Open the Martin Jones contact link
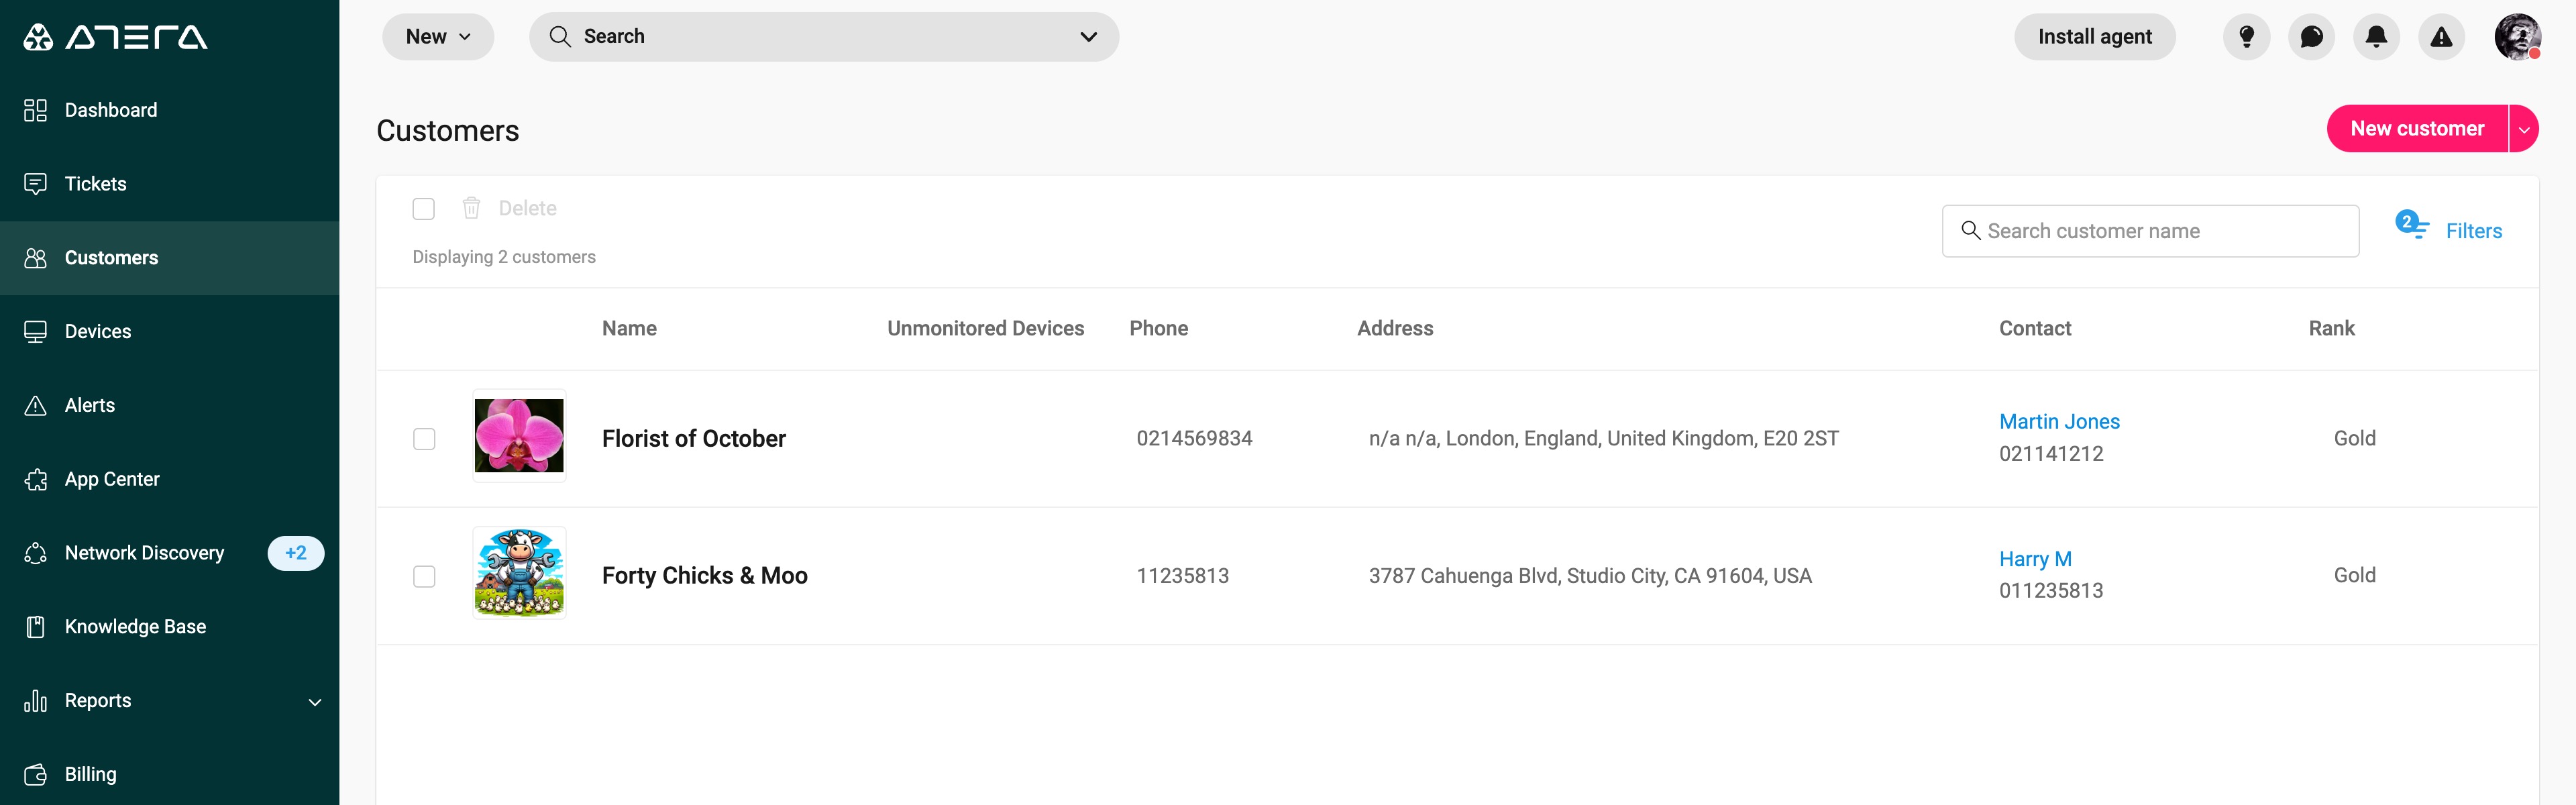The height and width of the screenshot is (805, 2576). pos(2059,422)
